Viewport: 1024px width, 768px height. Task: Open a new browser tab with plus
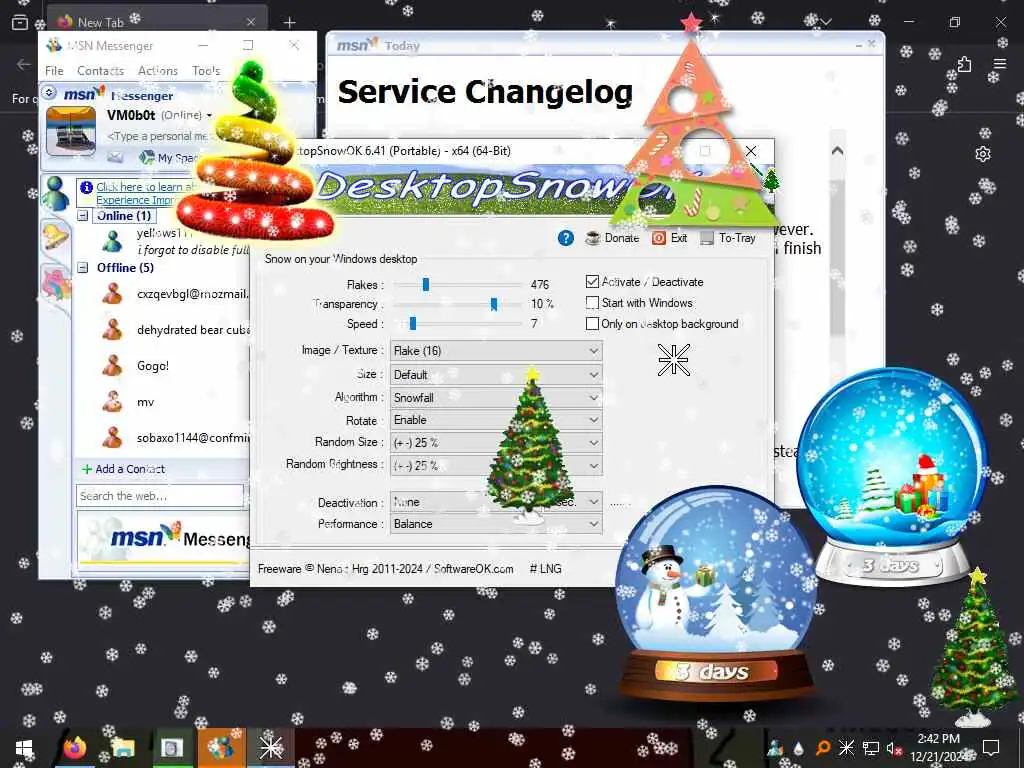(289, 23)
